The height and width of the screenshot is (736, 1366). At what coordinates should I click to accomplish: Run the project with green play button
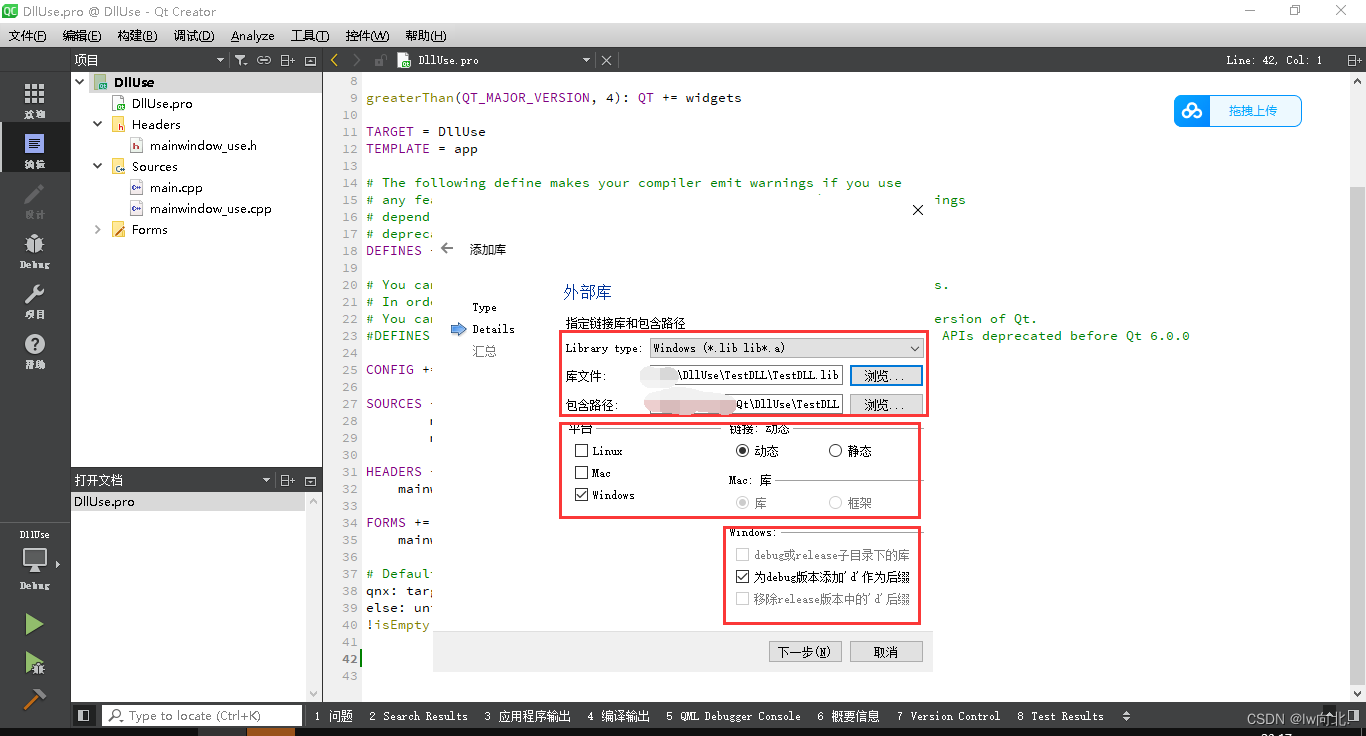(34, 624)
